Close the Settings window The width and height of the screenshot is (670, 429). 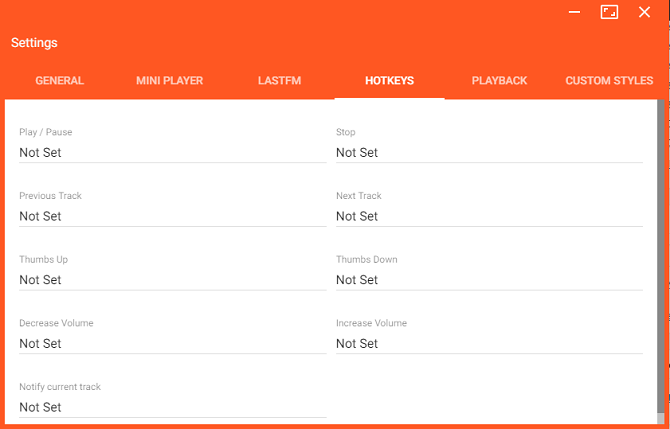[644, 12]
